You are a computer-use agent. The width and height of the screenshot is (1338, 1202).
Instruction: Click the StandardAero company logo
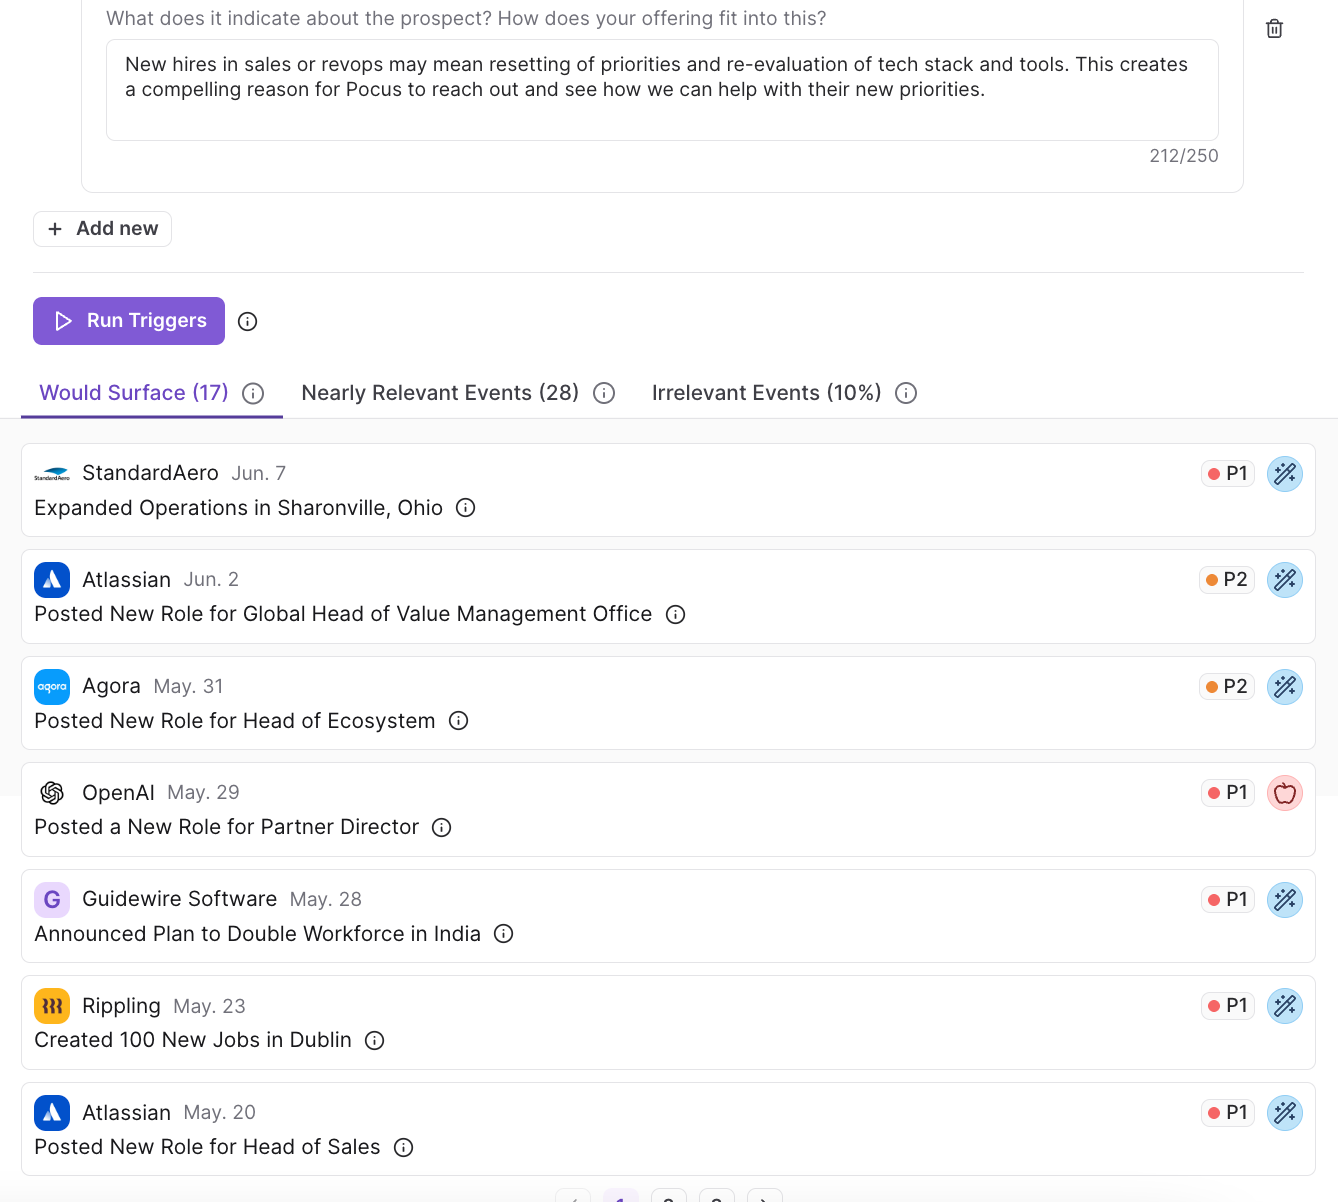(x=52, y=474)
